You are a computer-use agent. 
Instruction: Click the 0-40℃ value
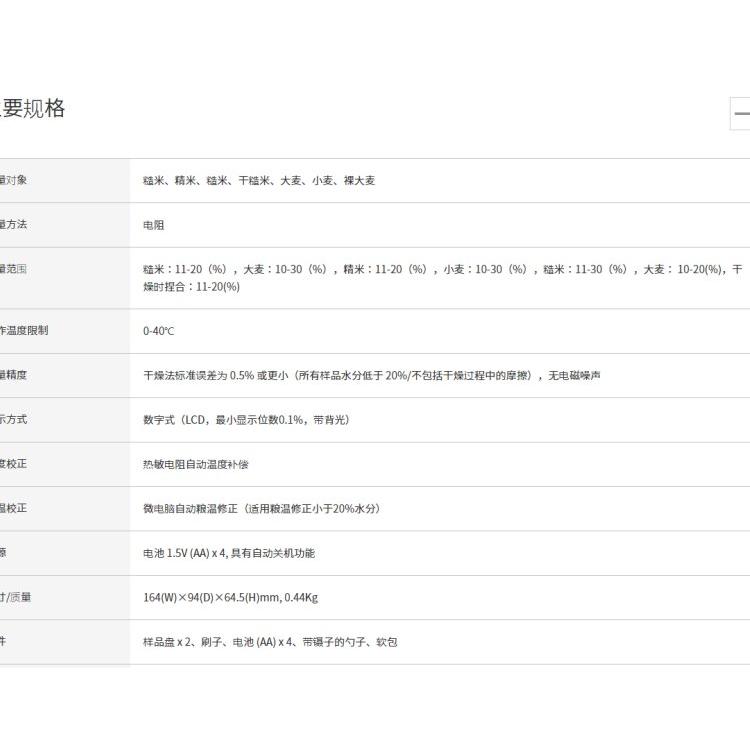[159, 331]
